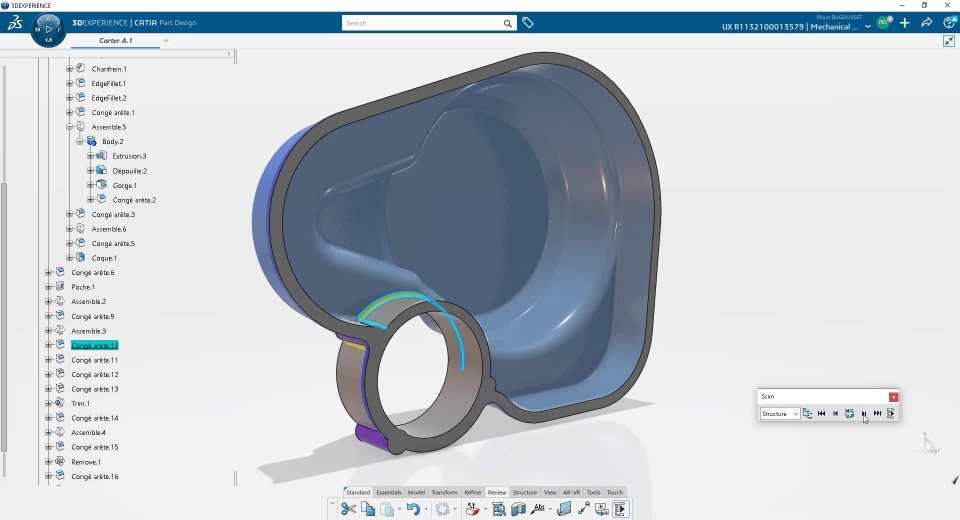Image resolution: width=960 pixels, height=520 pixels.
Task: Switch to the Model tab
Action: point(416,492)
